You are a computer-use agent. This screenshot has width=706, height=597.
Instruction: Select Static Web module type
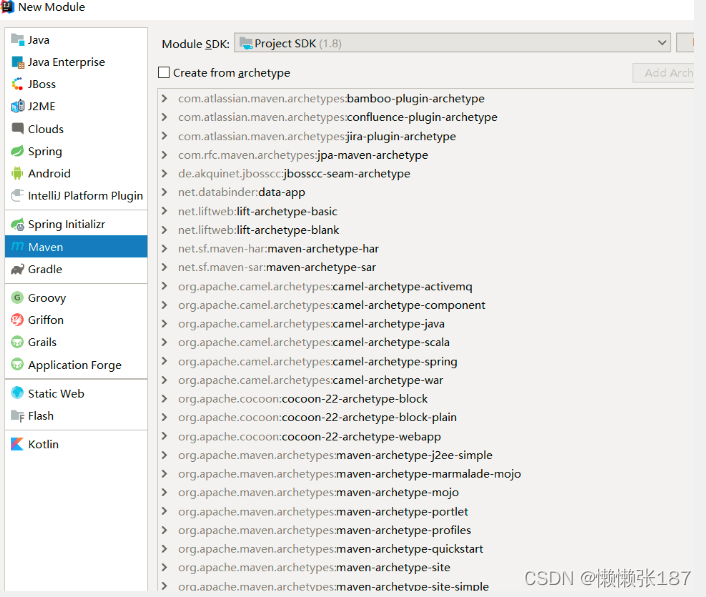pos(76,393)
